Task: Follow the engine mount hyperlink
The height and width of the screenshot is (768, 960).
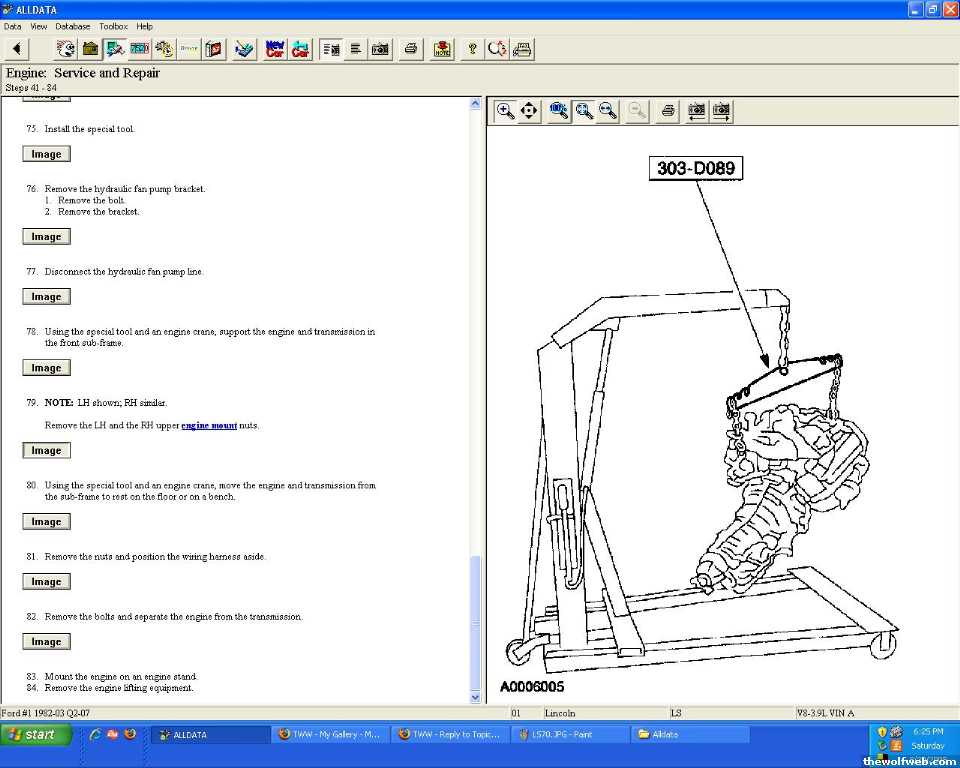Action: point(209,426)
